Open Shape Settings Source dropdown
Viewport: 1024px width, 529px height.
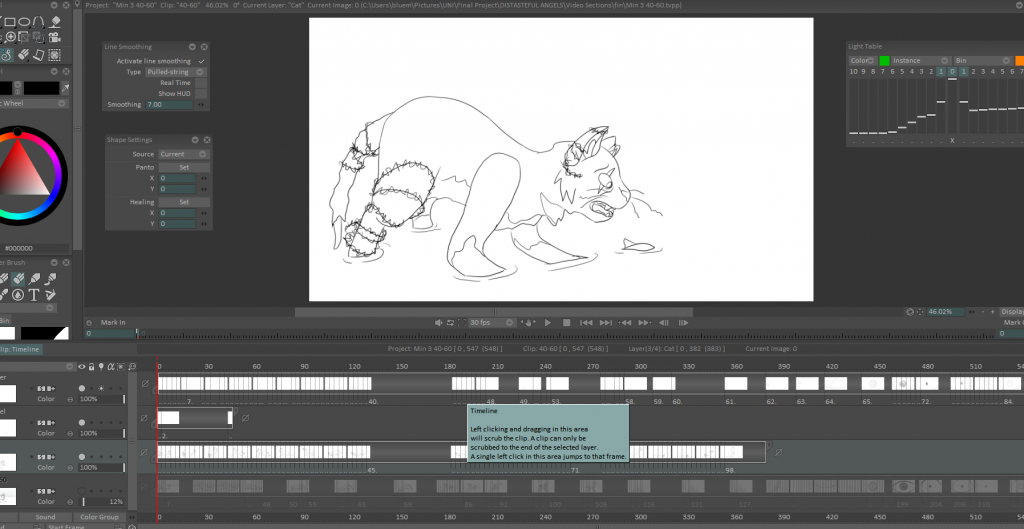coord(184,154)
